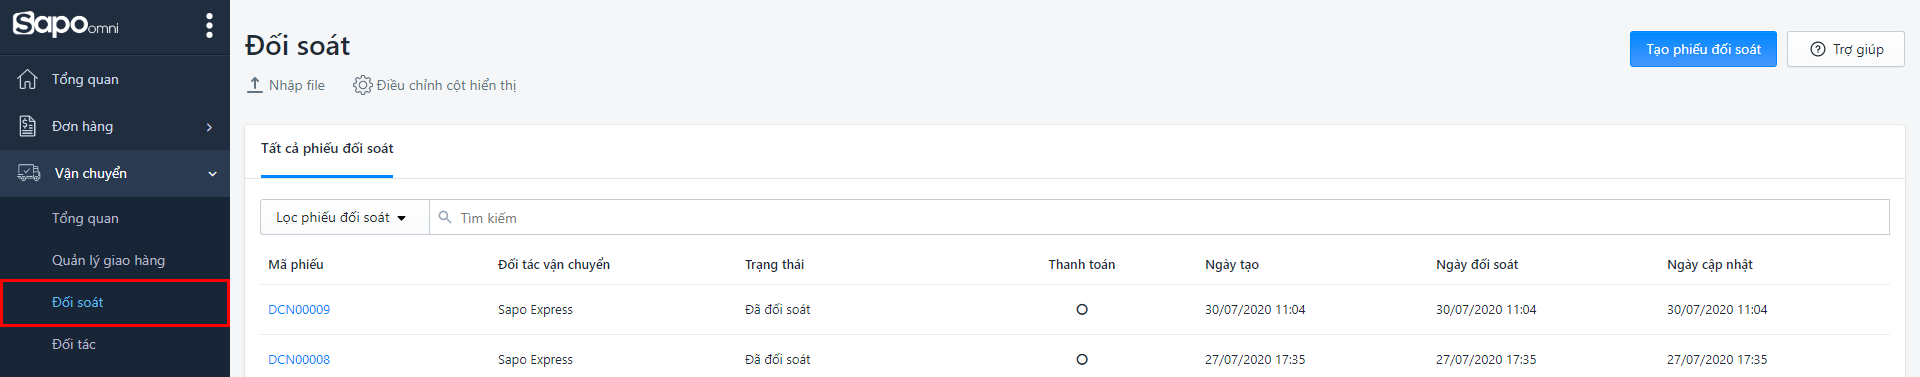
Task: Click the Tạo phiếu đối soát button
Action: (1703, 49)
